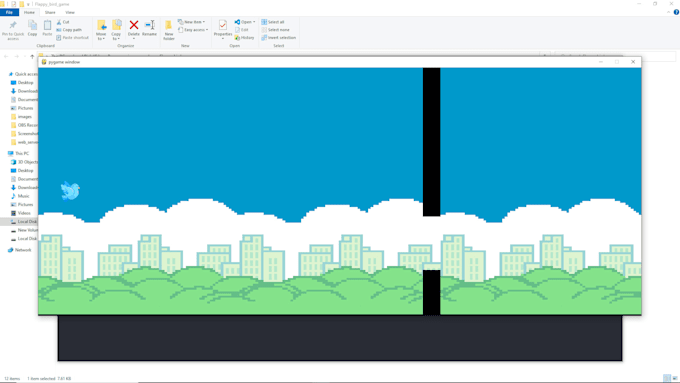Open New Volume drive in sidebar
This screenshot has height=383, width=680.
[x=24, y=230]
